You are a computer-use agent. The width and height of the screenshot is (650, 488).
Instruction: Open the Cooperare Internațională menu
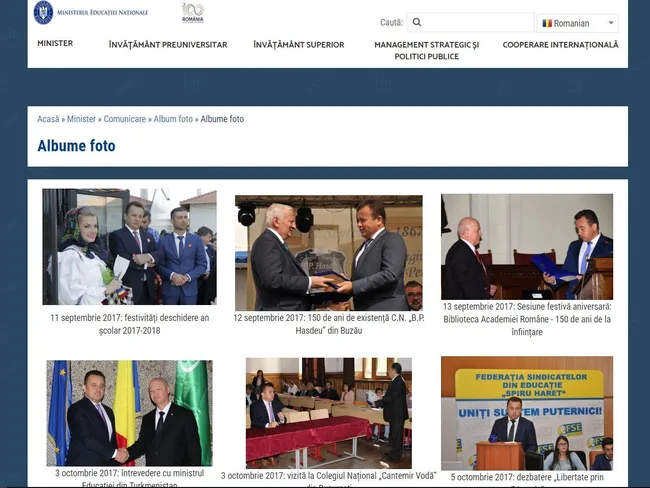560,44
